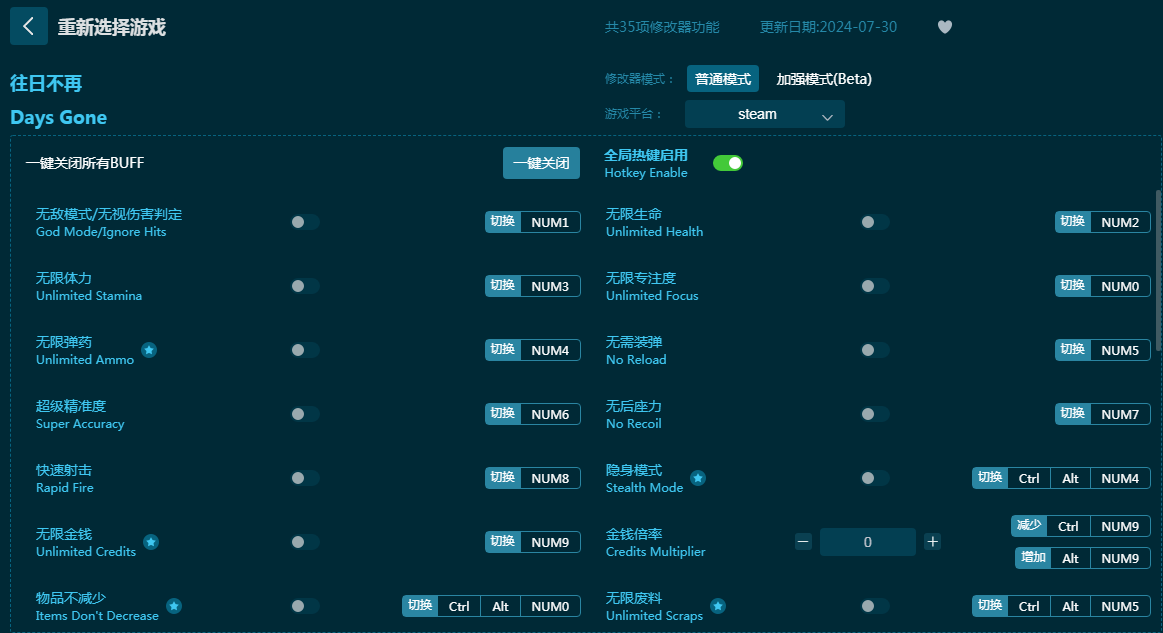Click star badge beside Items Don't Decrease
Viewport: 1163px width, 633px height.
pos(174,606)
